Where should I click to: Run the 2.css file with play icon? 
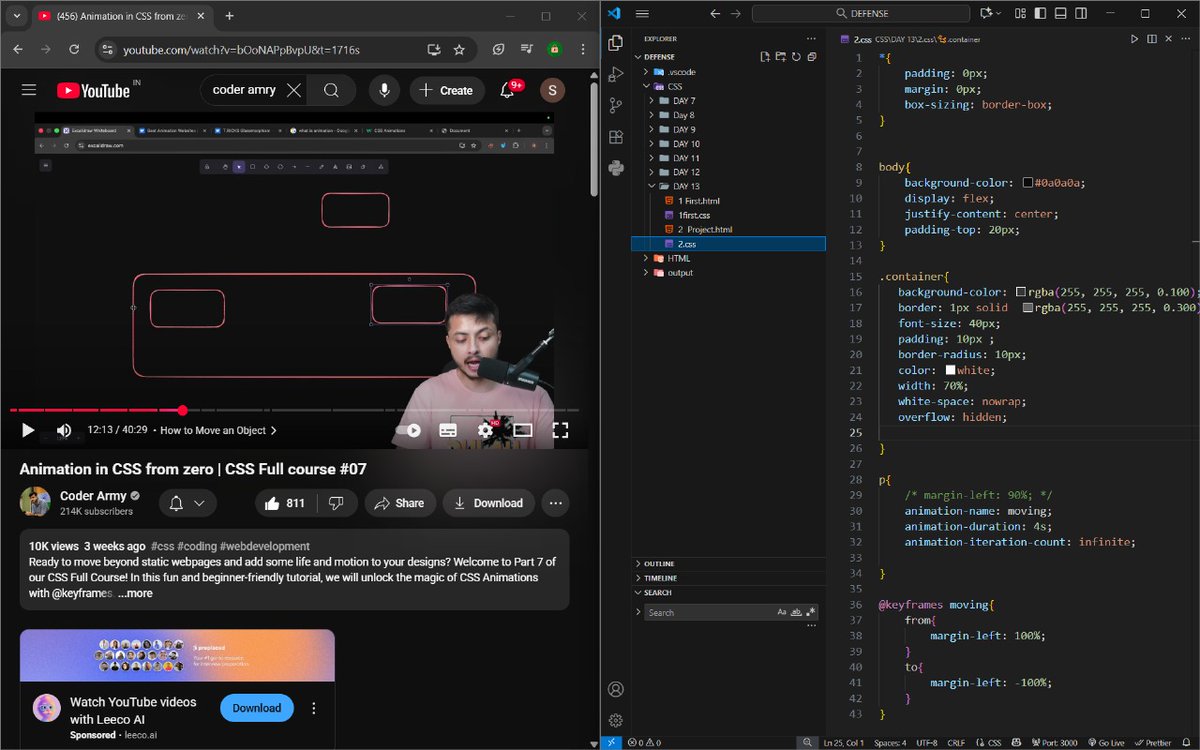click(1134, 39)
